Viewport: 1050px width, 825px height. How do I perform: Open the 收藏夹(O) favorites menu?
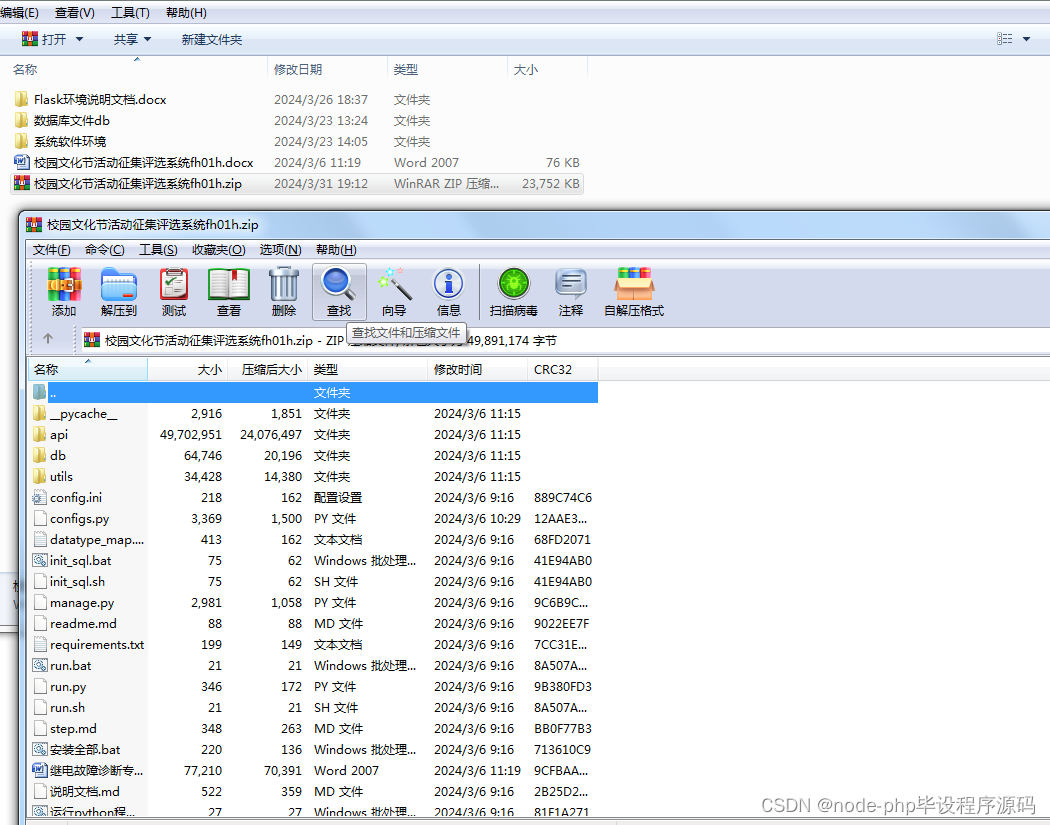[x=218, y=249]
